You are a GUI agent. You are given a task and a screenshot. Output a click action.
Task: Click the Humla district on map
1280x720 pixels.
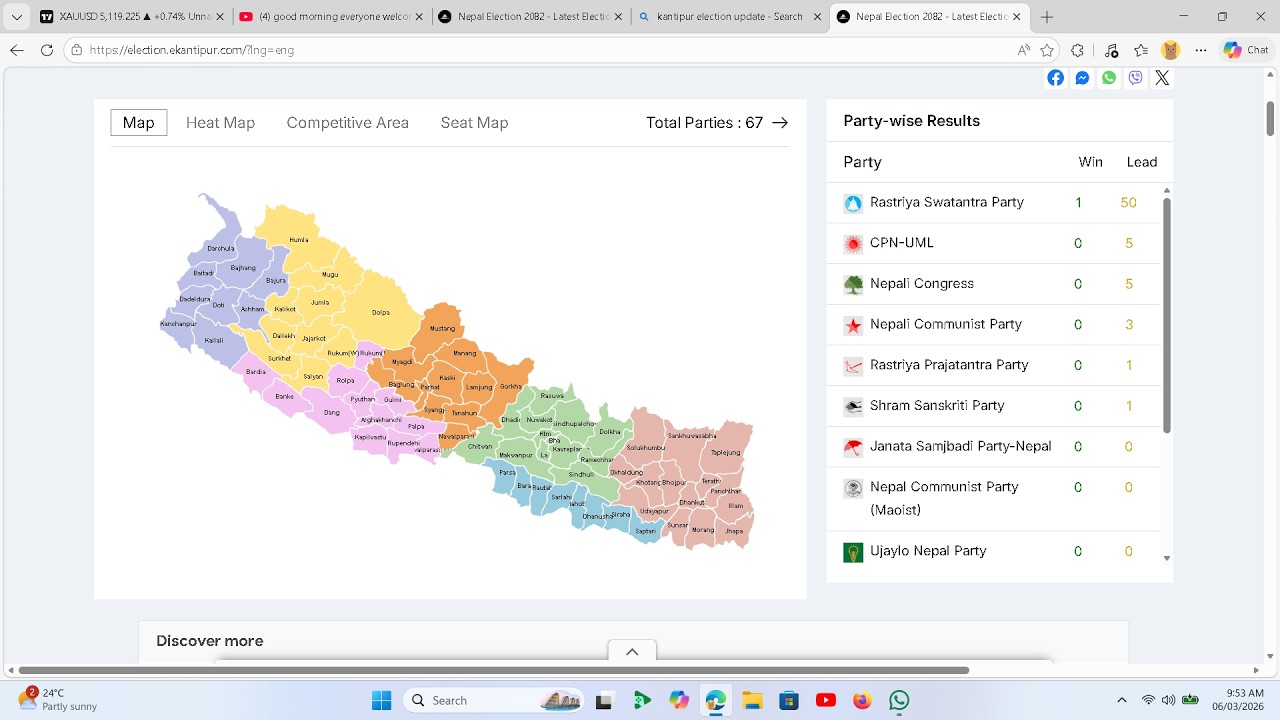[x=298, y=240]
